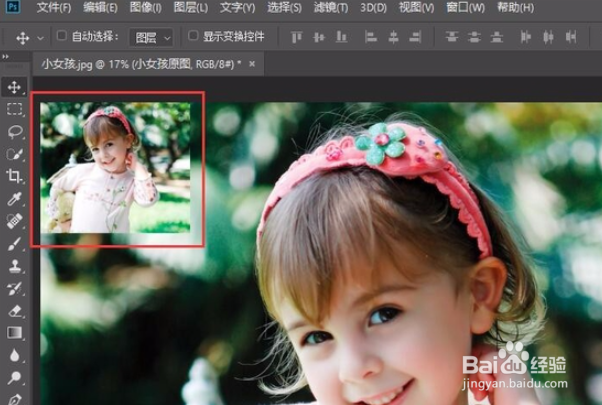
Task: Align horizontal centers of layers
Action: [393, 37]
